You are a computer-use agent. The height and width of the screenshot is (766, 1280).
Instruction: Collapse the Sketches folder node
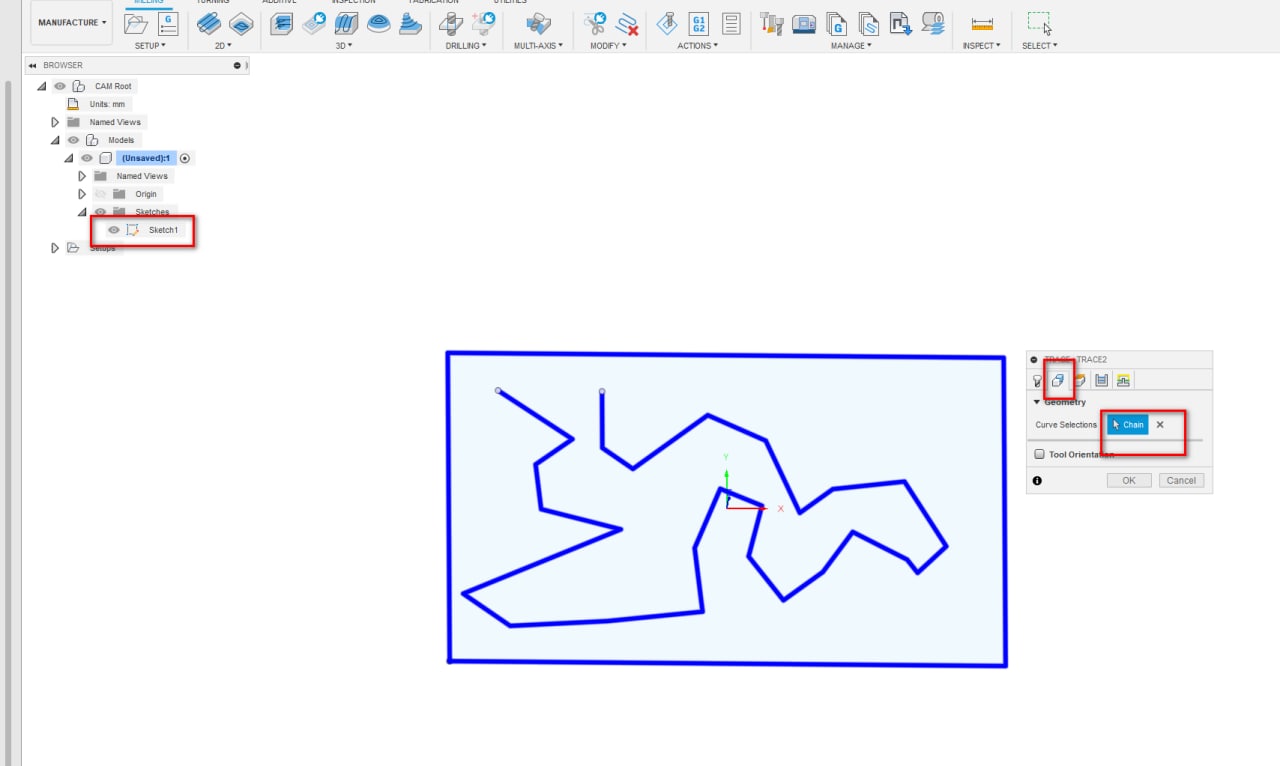pyautogui.click(x=82, y=212)
